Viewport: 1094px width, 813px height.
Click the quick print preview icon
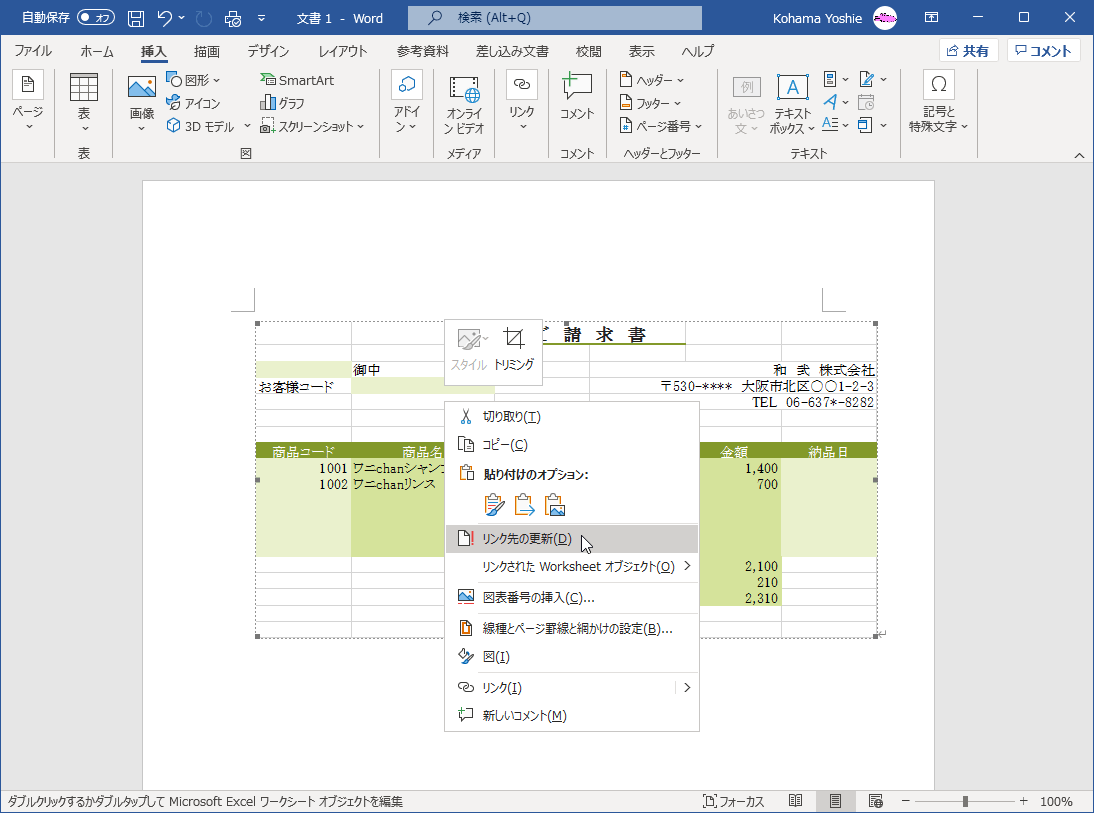click(x=233, y=18)
